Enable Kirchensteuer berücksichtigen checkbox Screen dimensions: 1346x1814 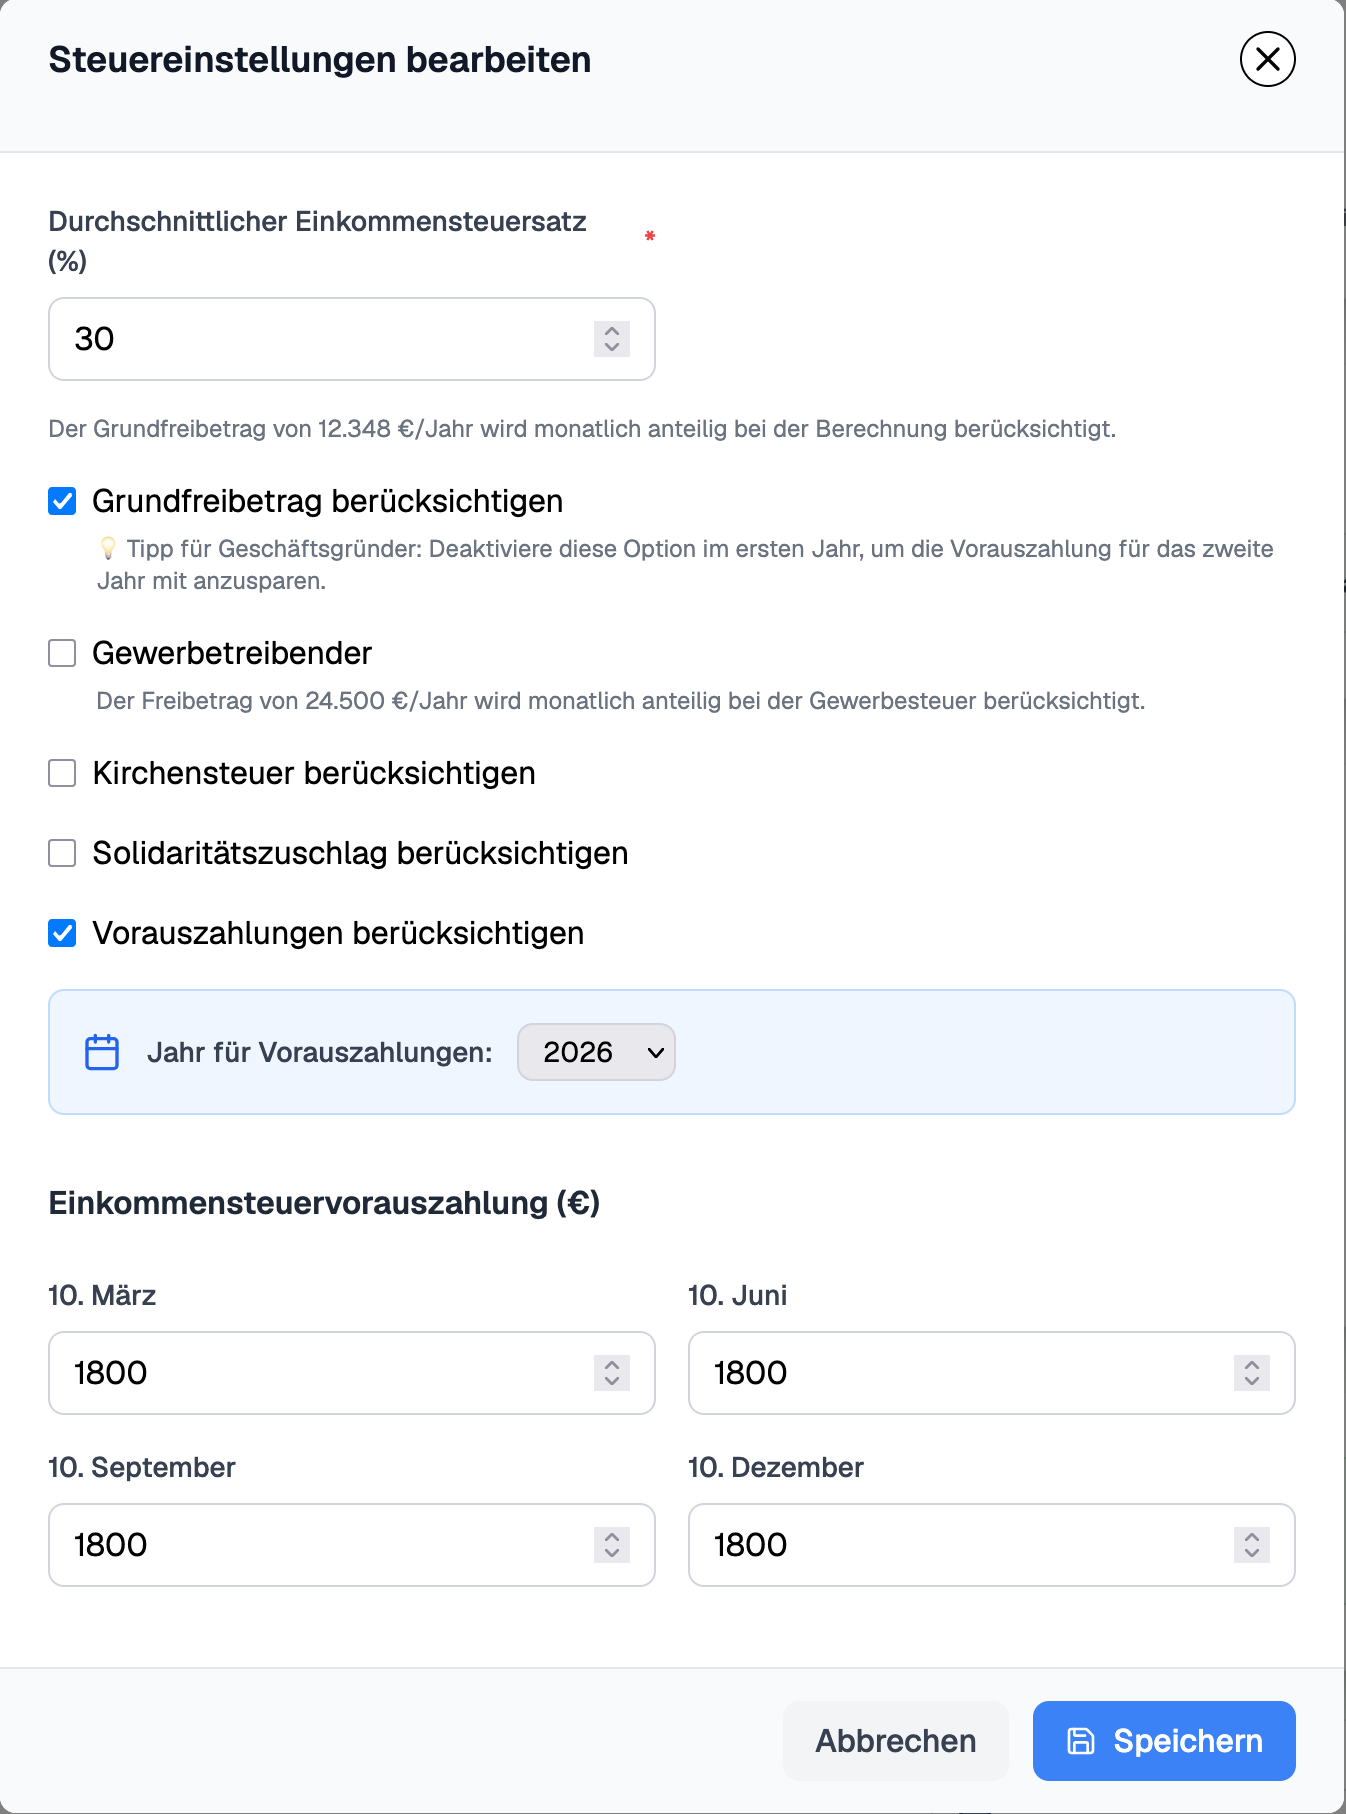click(x=63, y=773)
